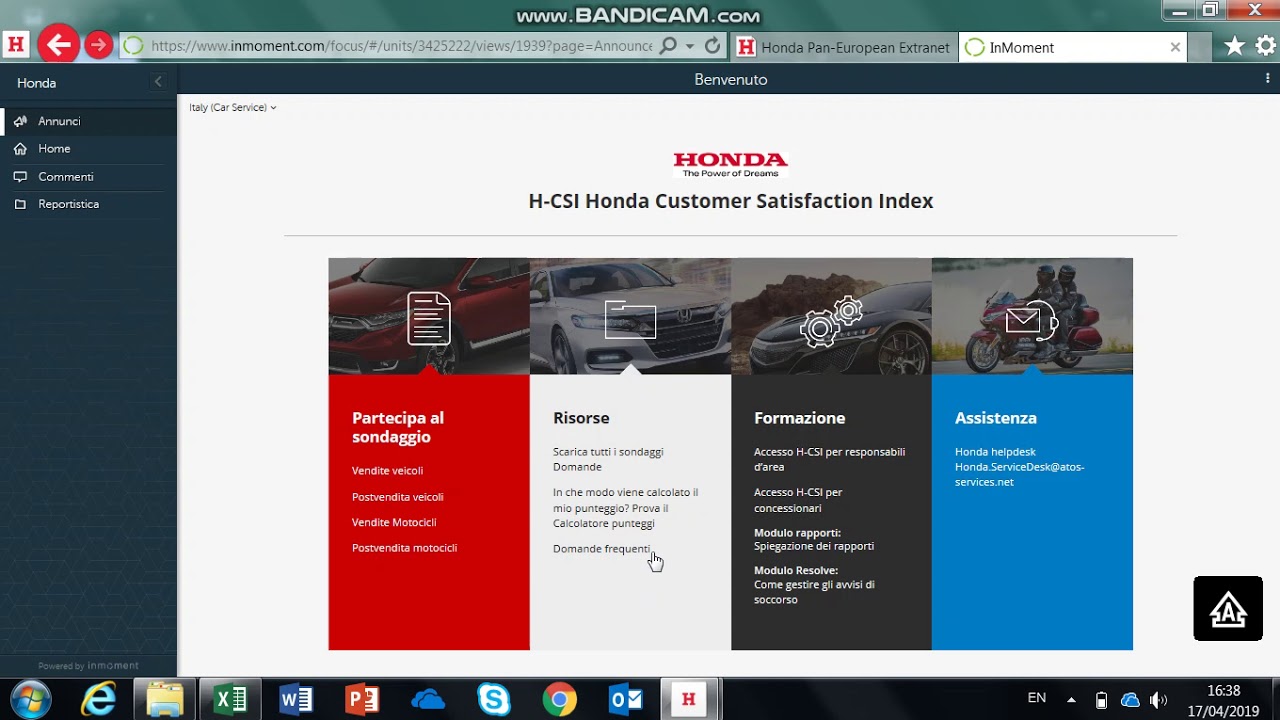1280x720 pixels.
Task: Click the browser forward arrow button
Action: coord(97,45)
